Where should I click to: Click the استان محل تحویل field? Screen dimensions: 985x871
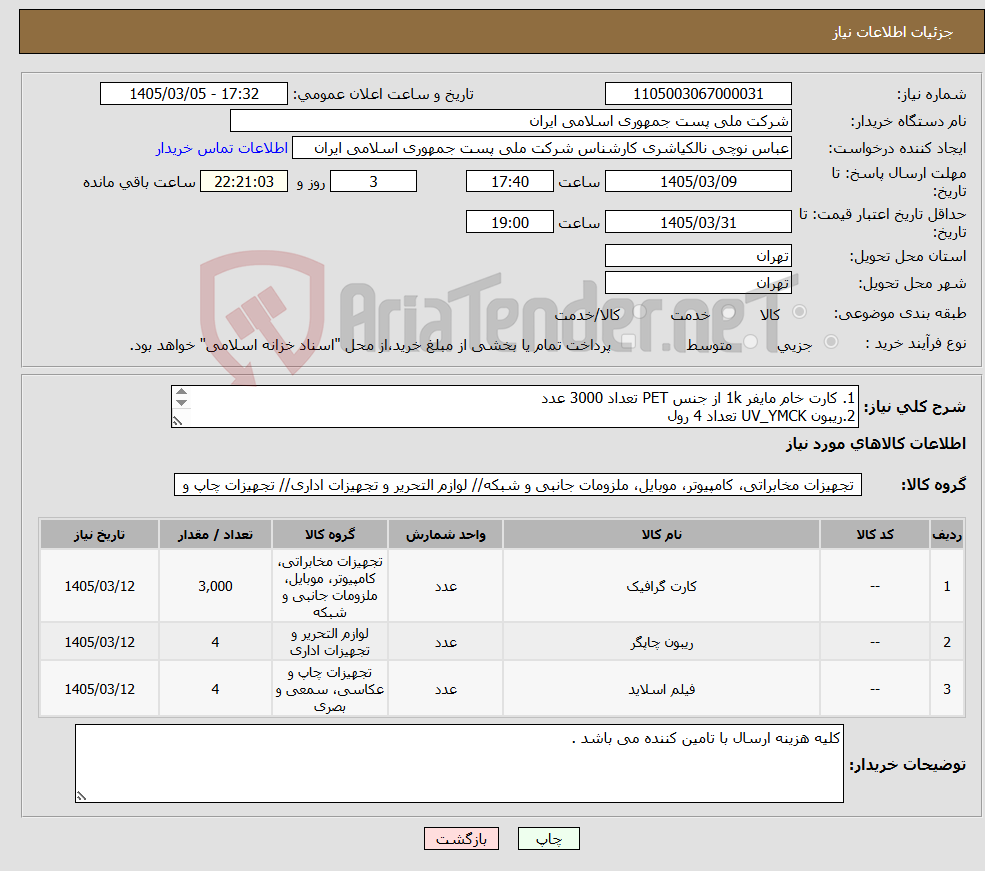coord(698,256)
